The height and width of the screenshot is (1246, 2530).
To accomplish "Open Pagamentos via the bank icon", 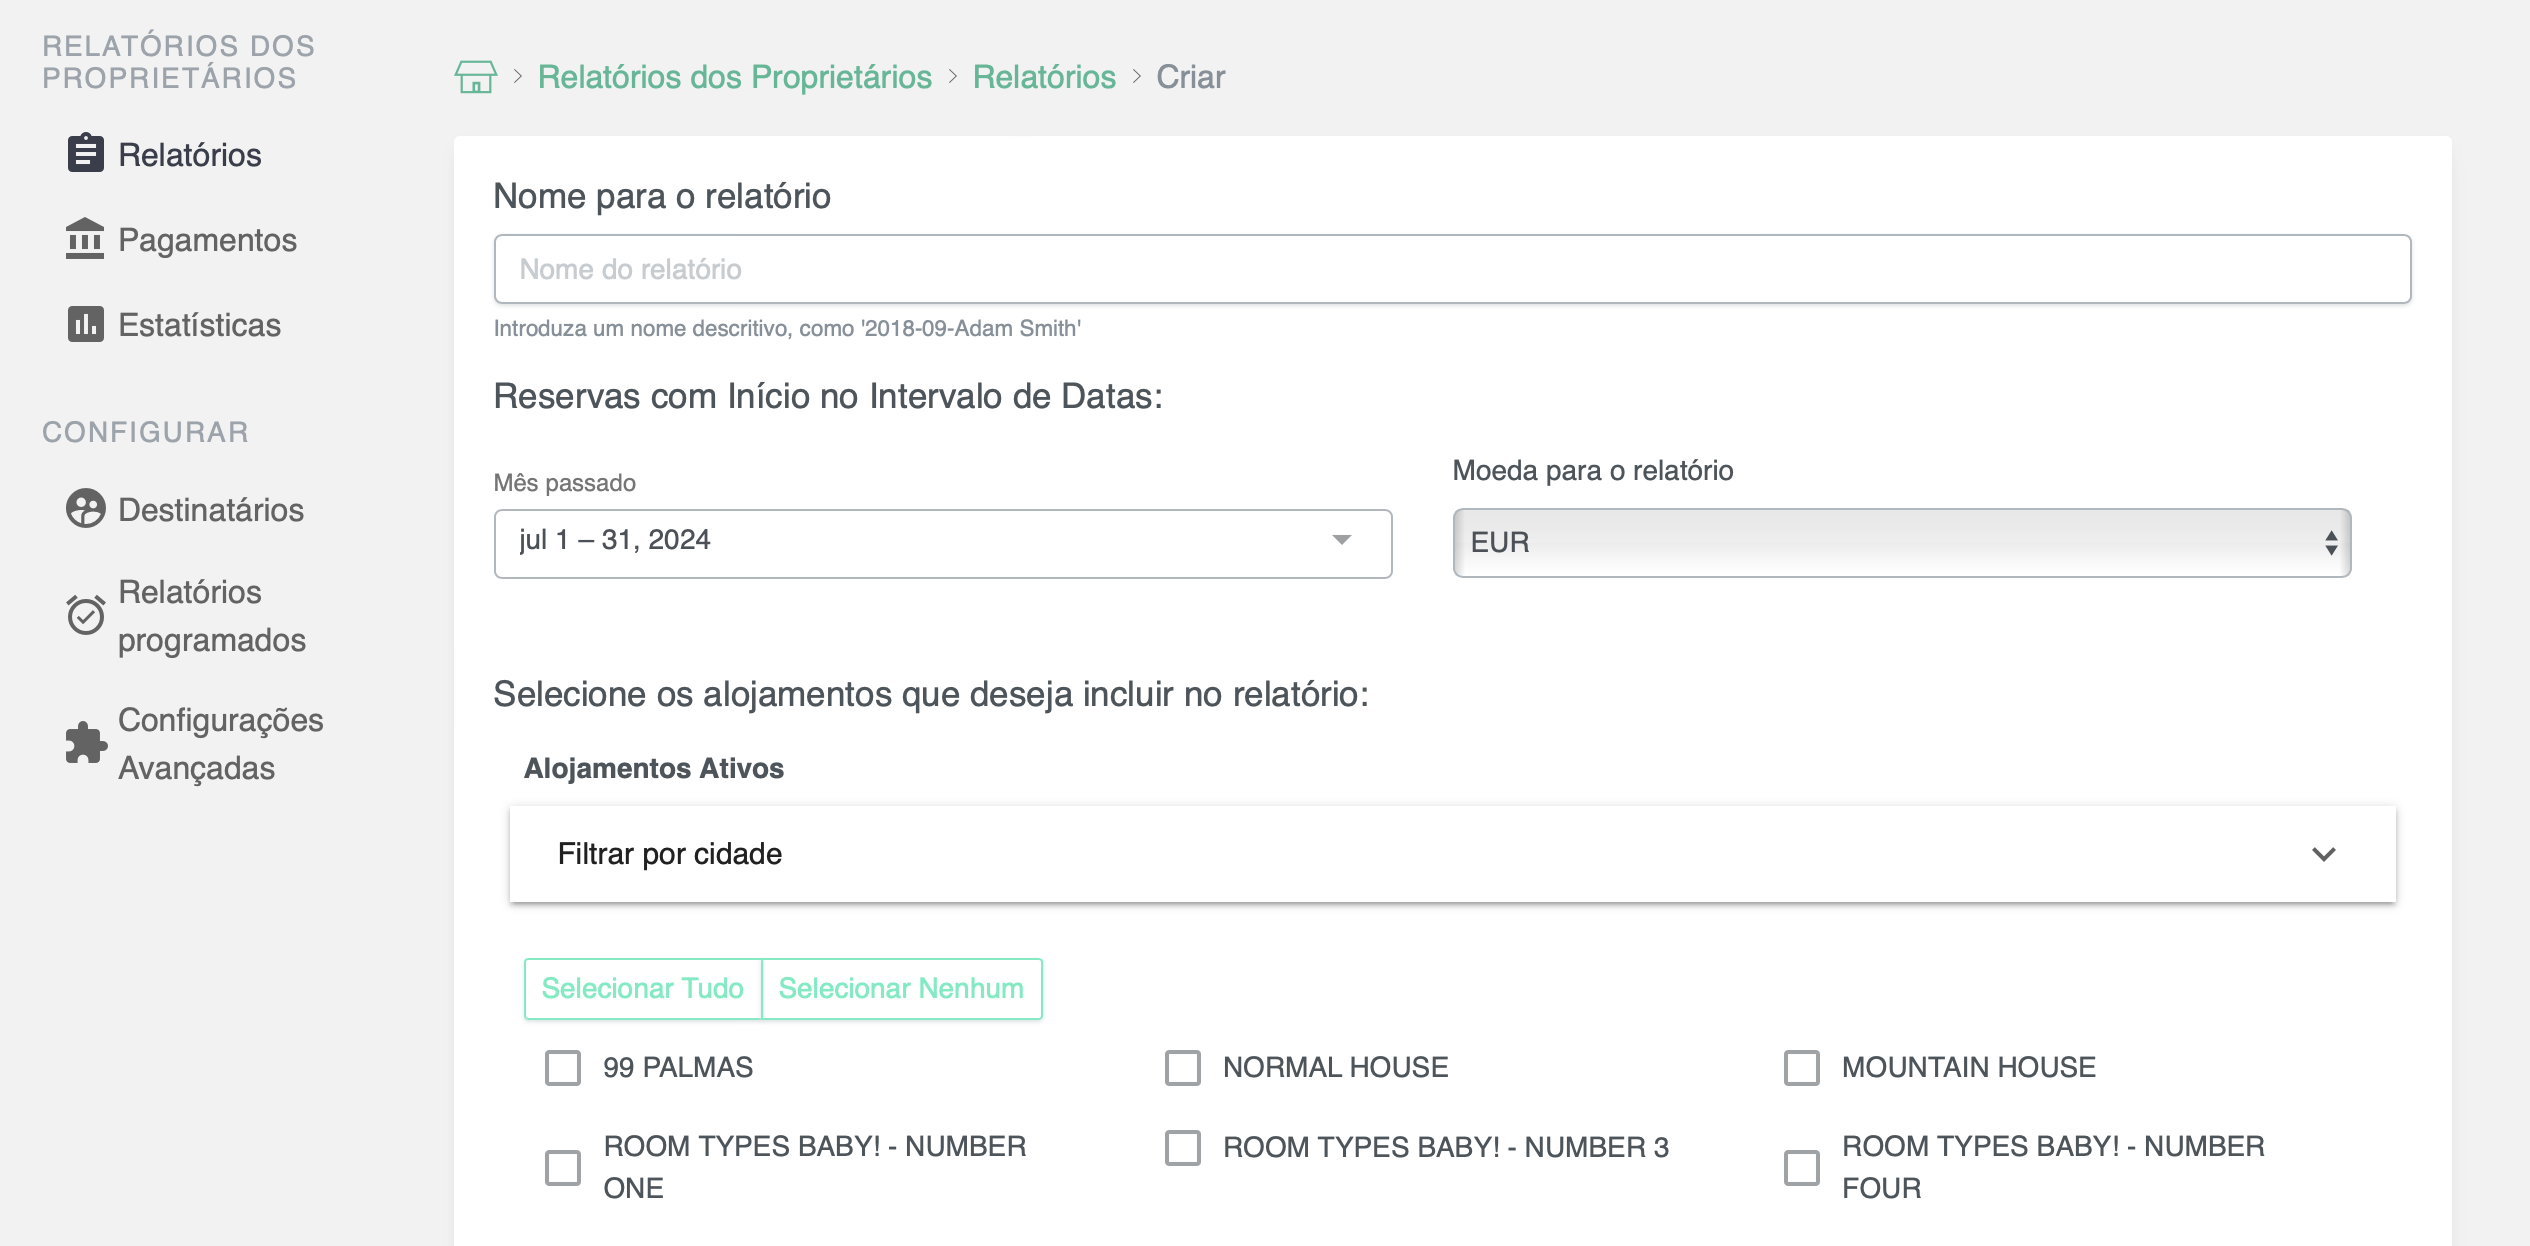I will (85, 240).
